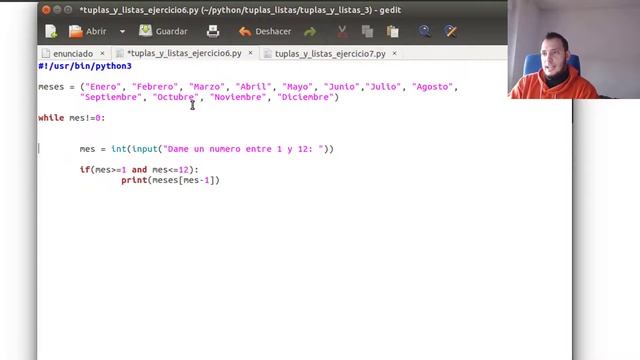The image size is (640, 360).
Task: Click the shebang line #!/usr/bin/python3
Action: (x=85, y=66)
